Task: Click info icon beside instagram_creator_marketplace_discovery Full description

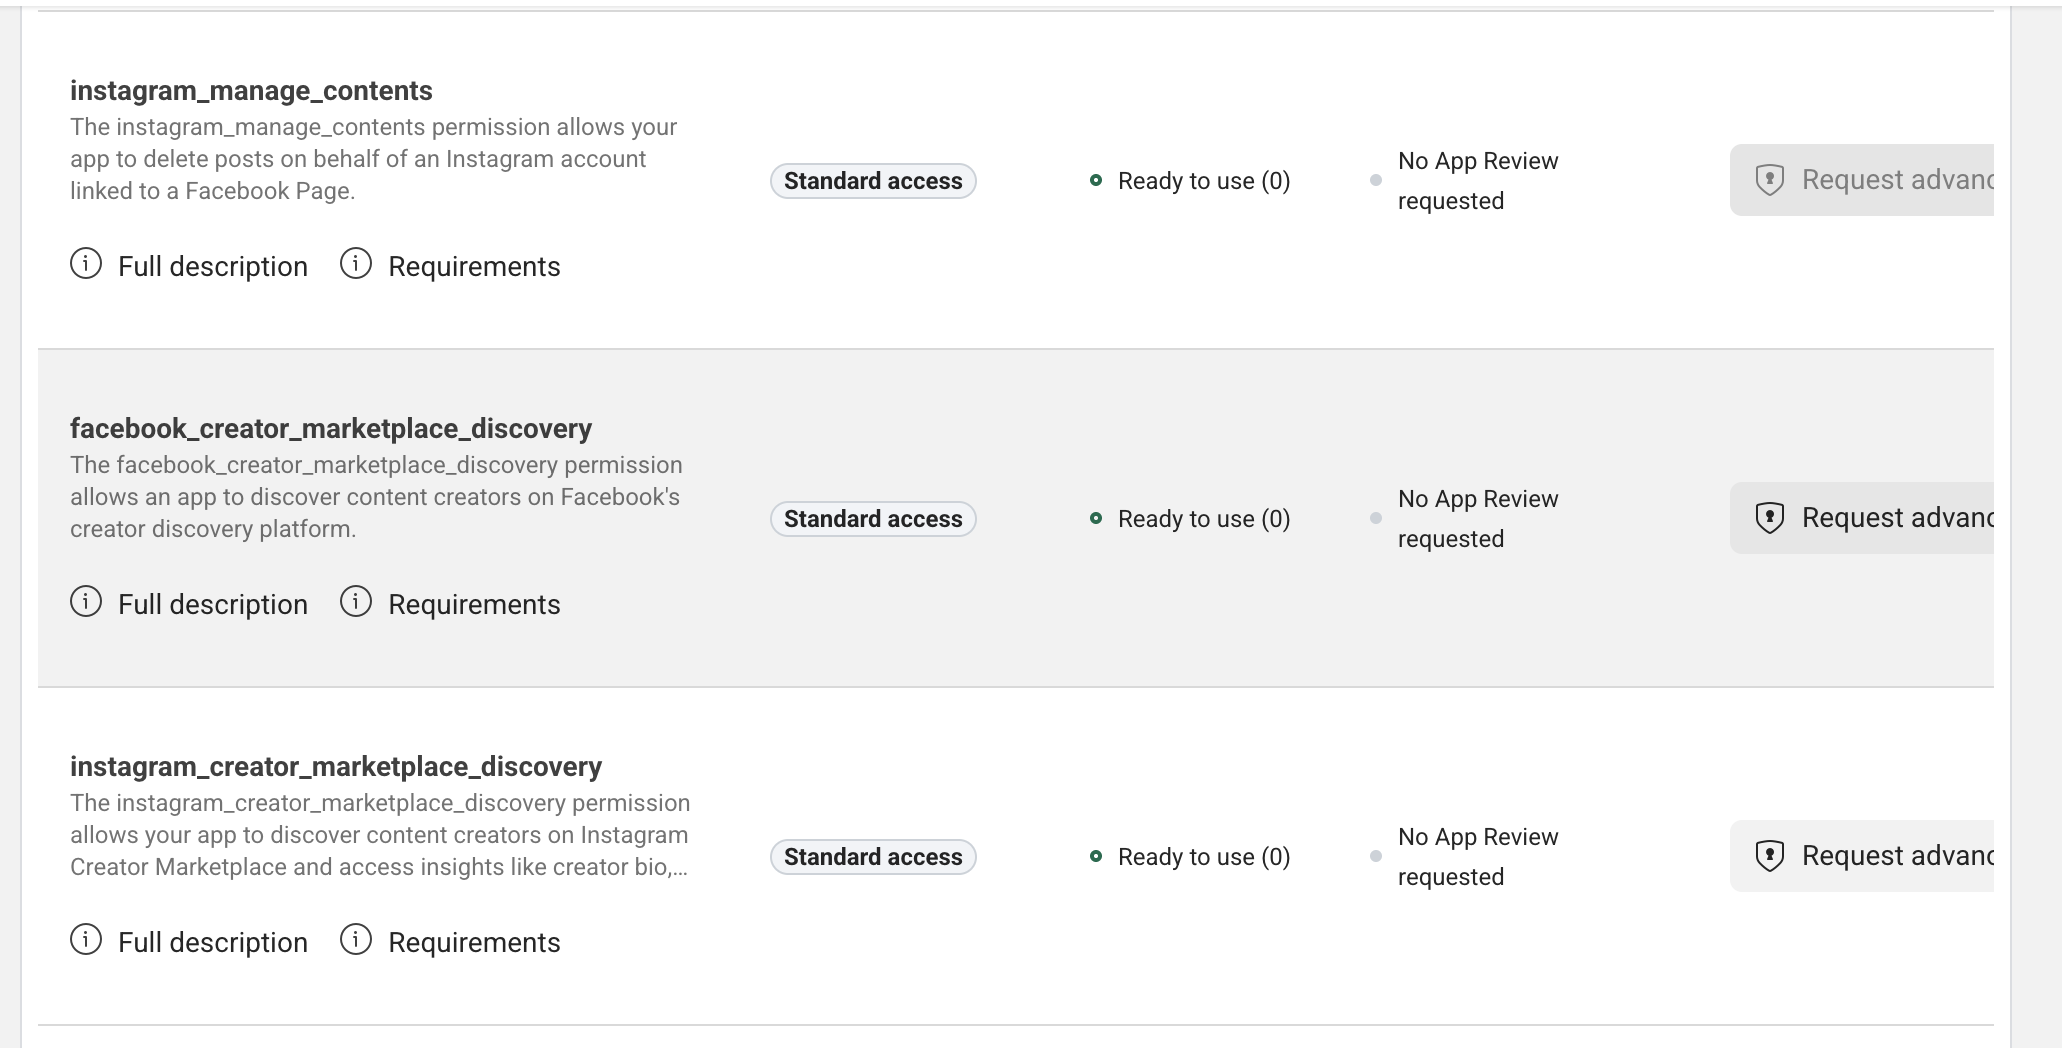Action: tap(86, 940)
